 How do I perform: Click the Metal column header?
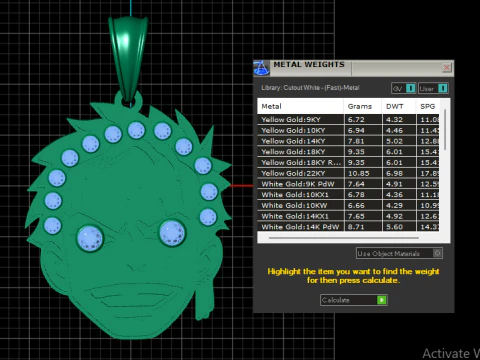click(300, 106)
